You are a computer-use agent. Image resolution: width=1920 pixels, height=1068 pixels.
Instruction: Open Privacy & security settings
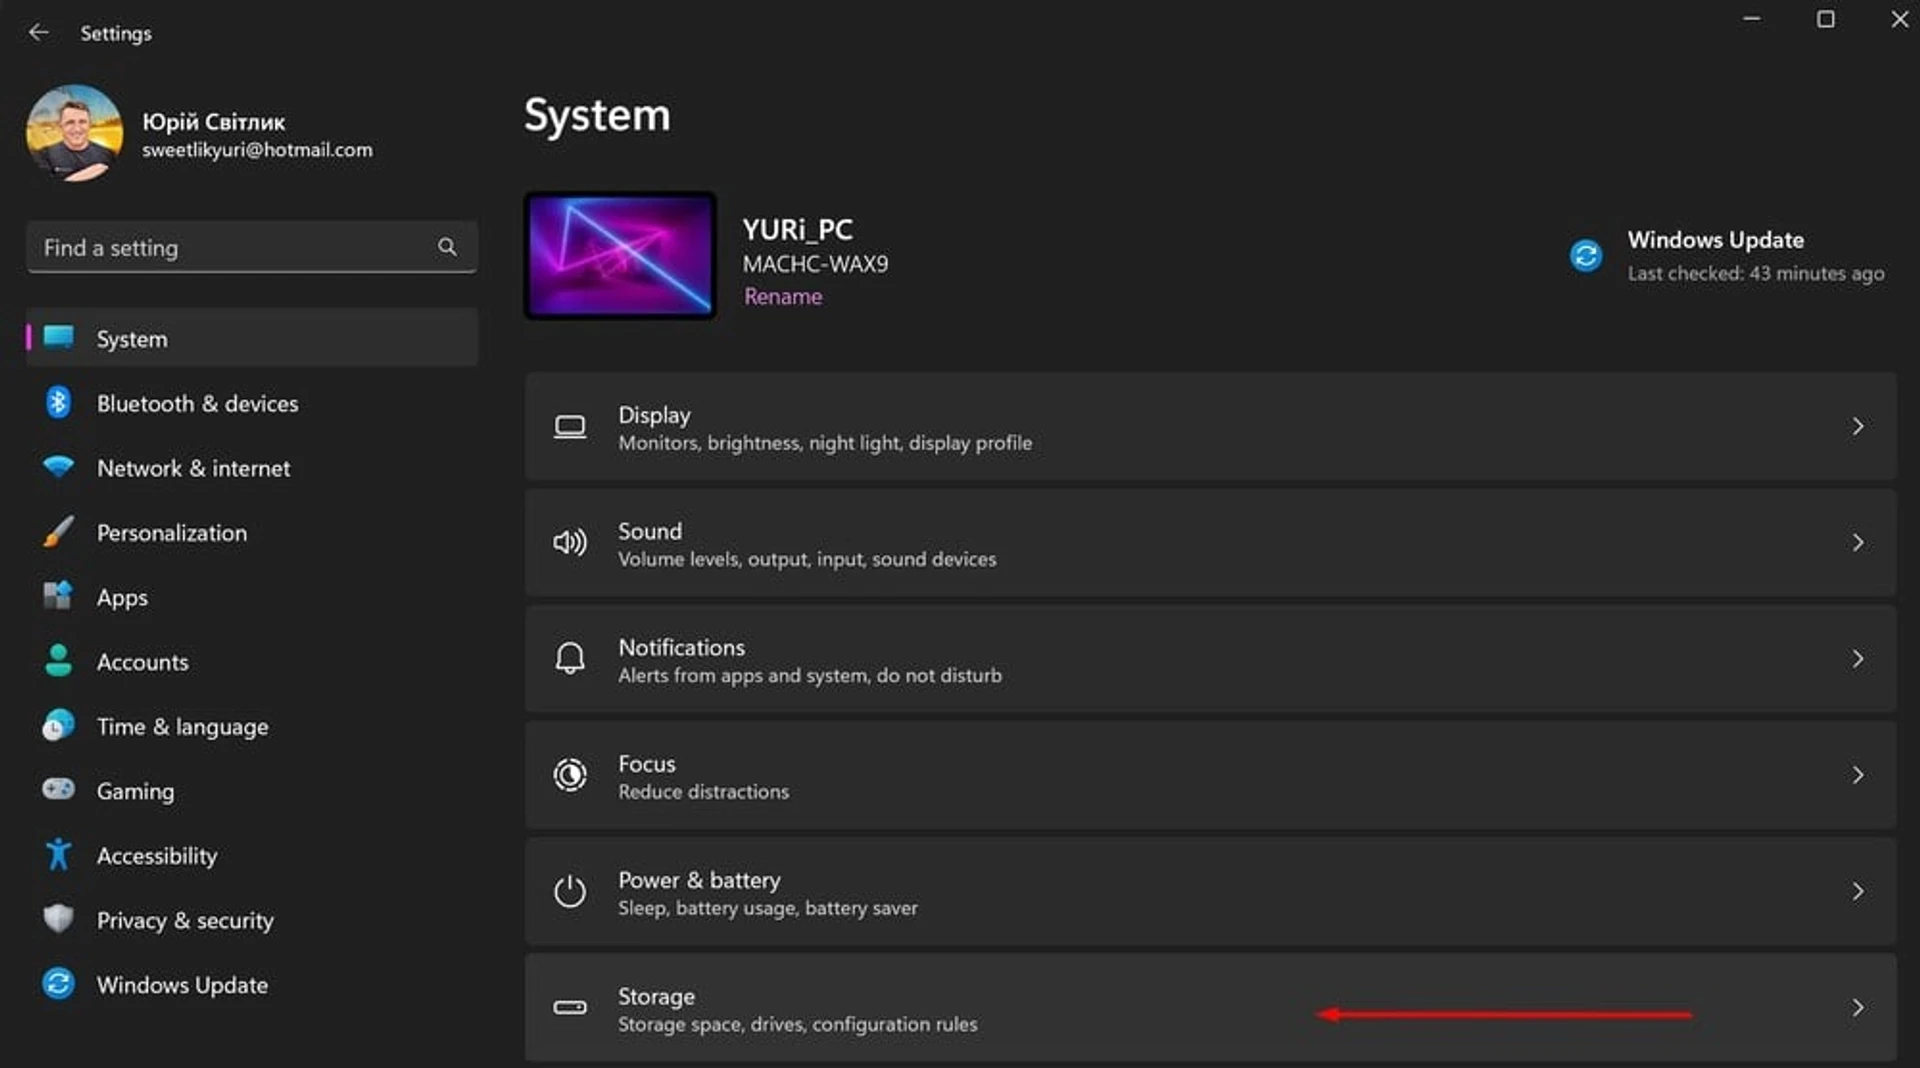click(252, 919)
